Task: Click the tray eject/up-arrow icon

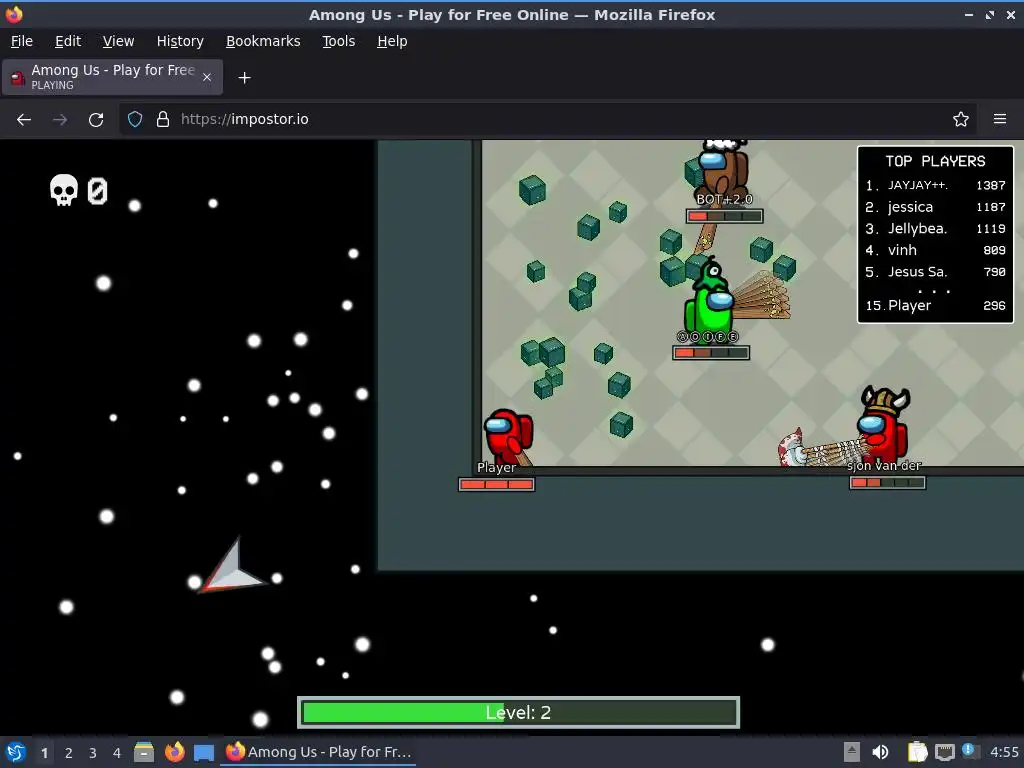Action: click(851, 752)
